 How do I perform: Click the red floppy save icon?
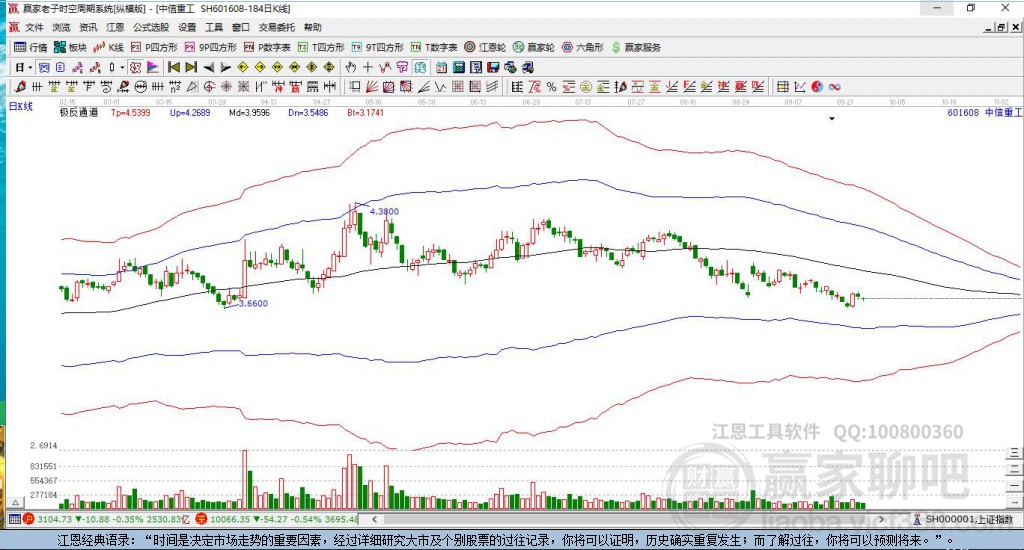click(x=493, y=67)
